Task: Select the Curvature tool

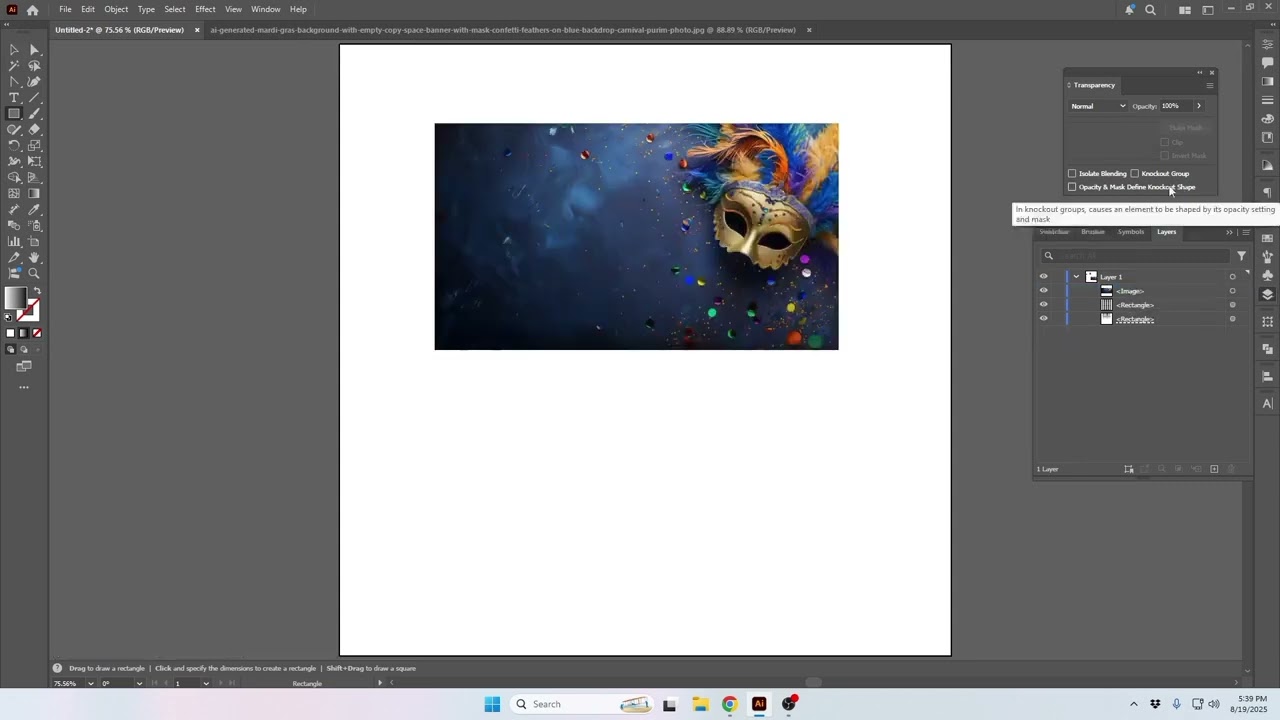Action: 34,82
